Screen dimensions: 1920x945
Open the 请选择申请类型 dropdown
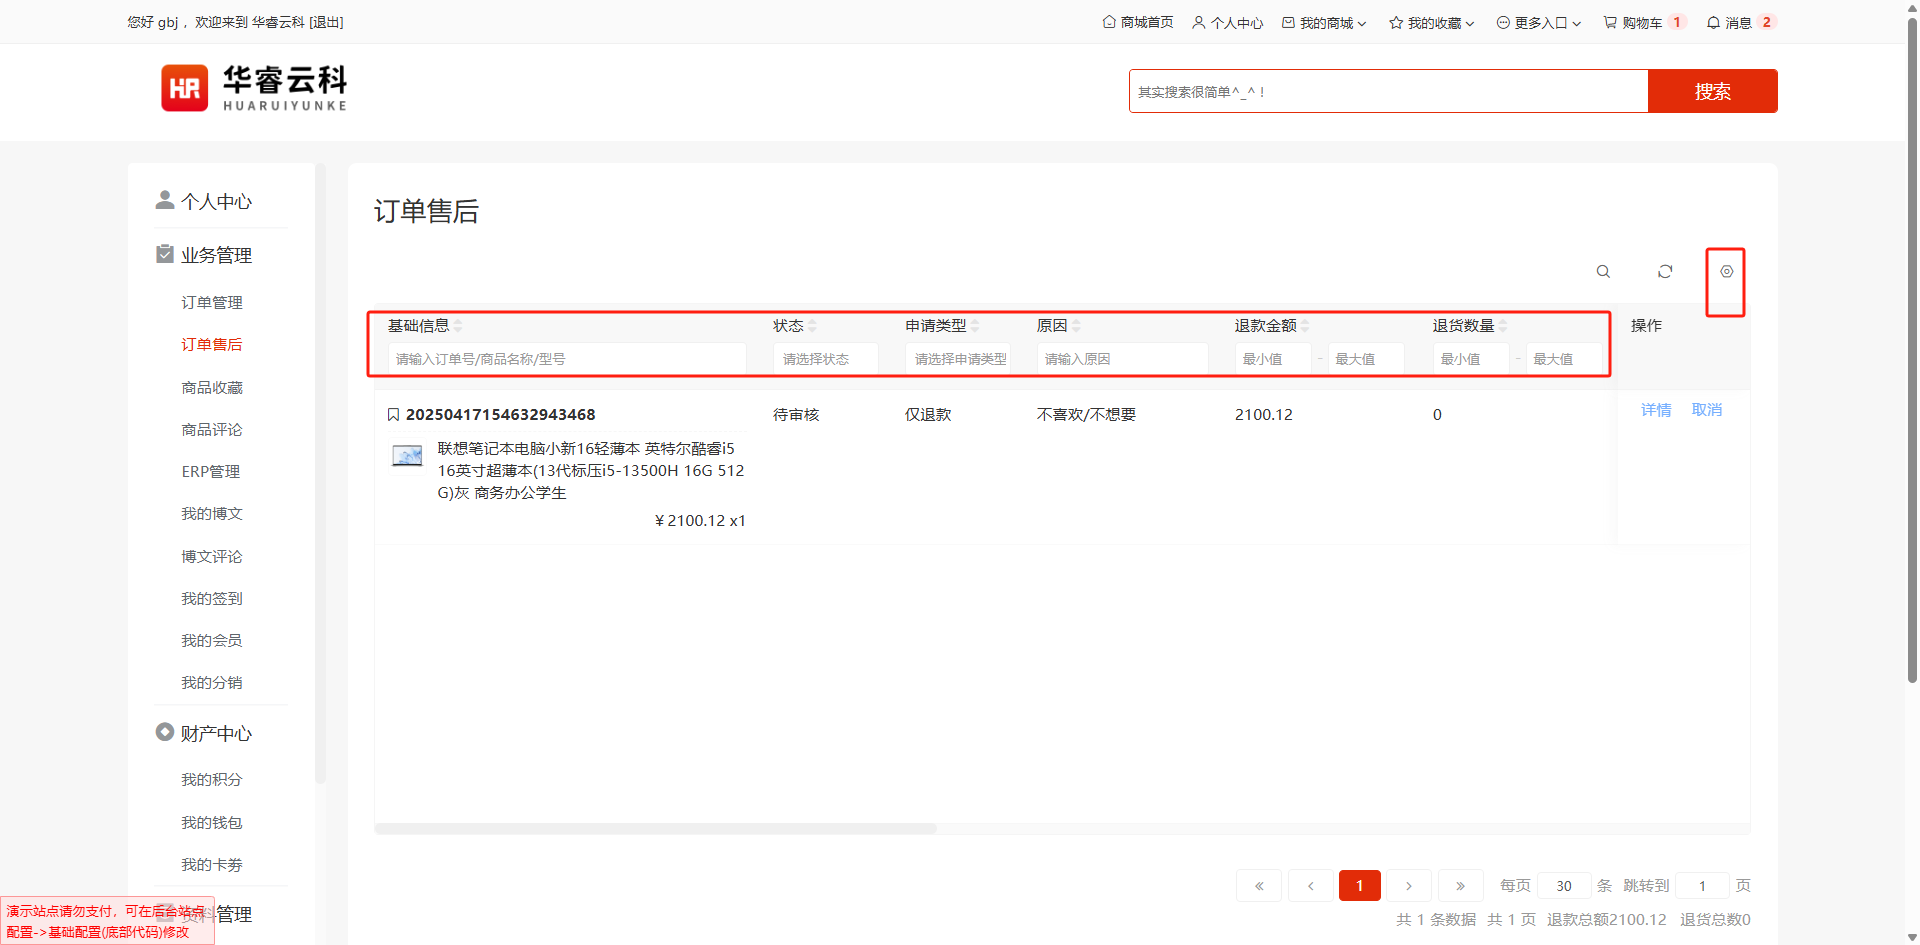click(958, 359)
